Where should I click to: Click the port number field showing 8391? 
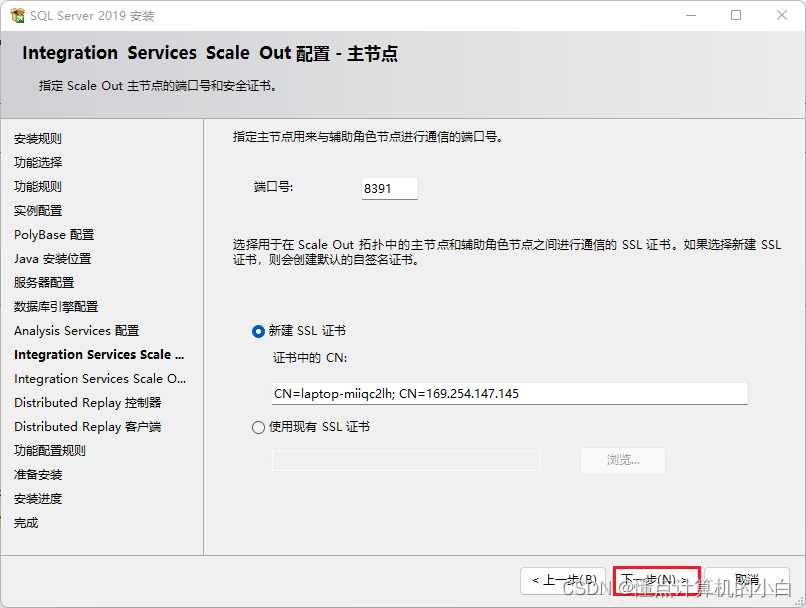pyautogui.click(x=390, y=189)
